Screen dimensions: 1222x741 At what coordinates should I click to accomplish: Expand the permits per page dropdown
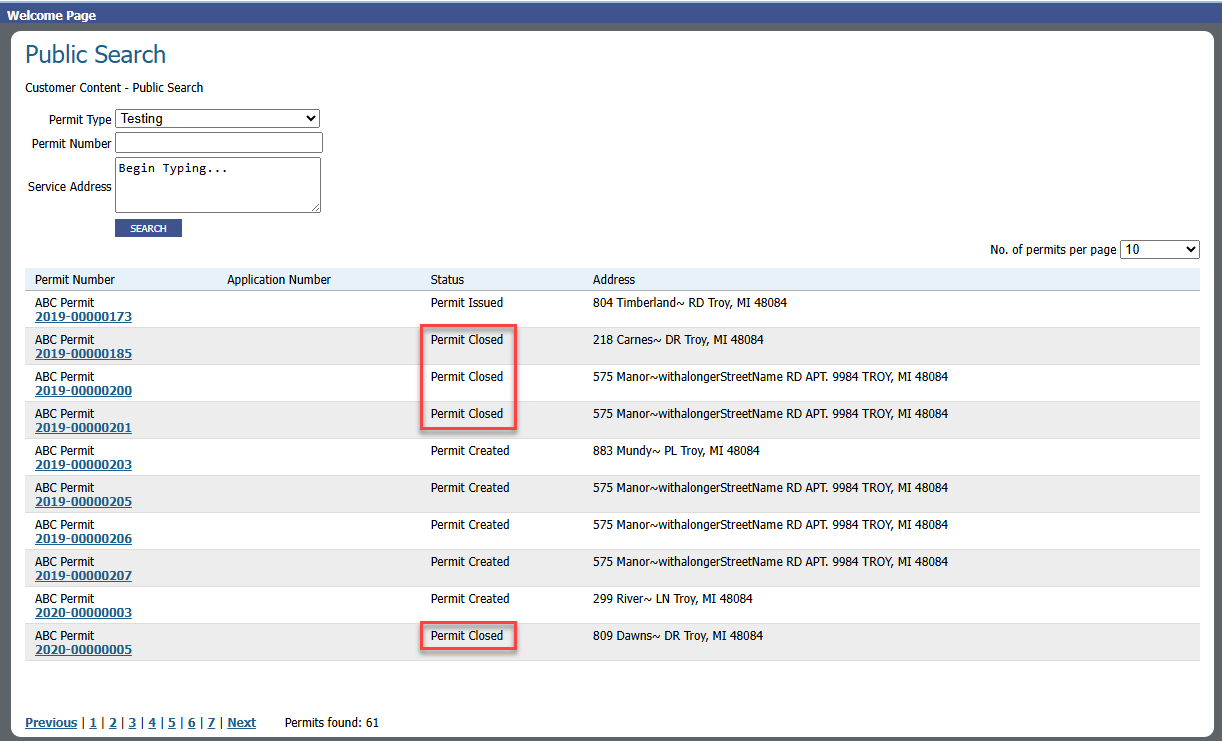[x=1159, y=249]
